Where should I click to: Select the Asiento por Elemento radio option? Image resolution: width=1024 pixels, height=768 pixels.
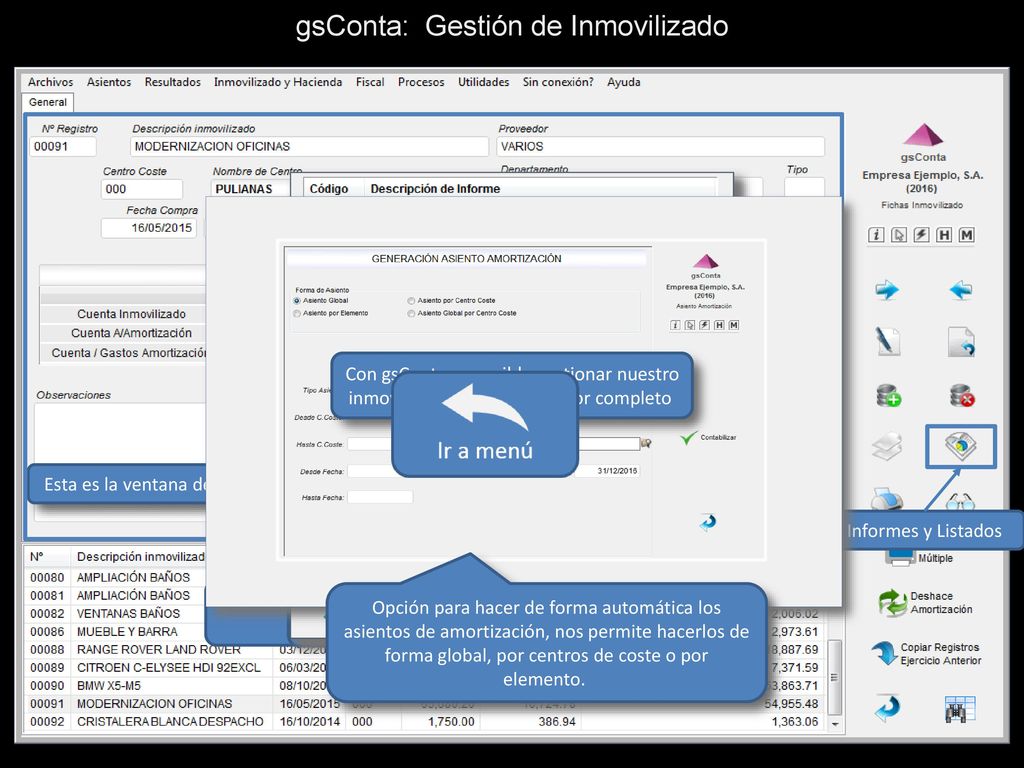(x=297, y=313)
